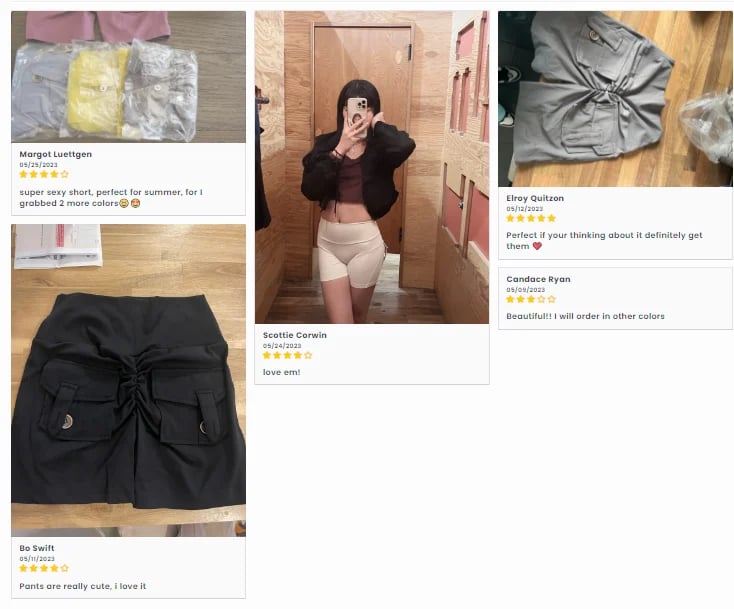Viewport: 734px width, 609px height.
Task: Click Candace Ryan reviewer name
Action: [x=538, y=279]
